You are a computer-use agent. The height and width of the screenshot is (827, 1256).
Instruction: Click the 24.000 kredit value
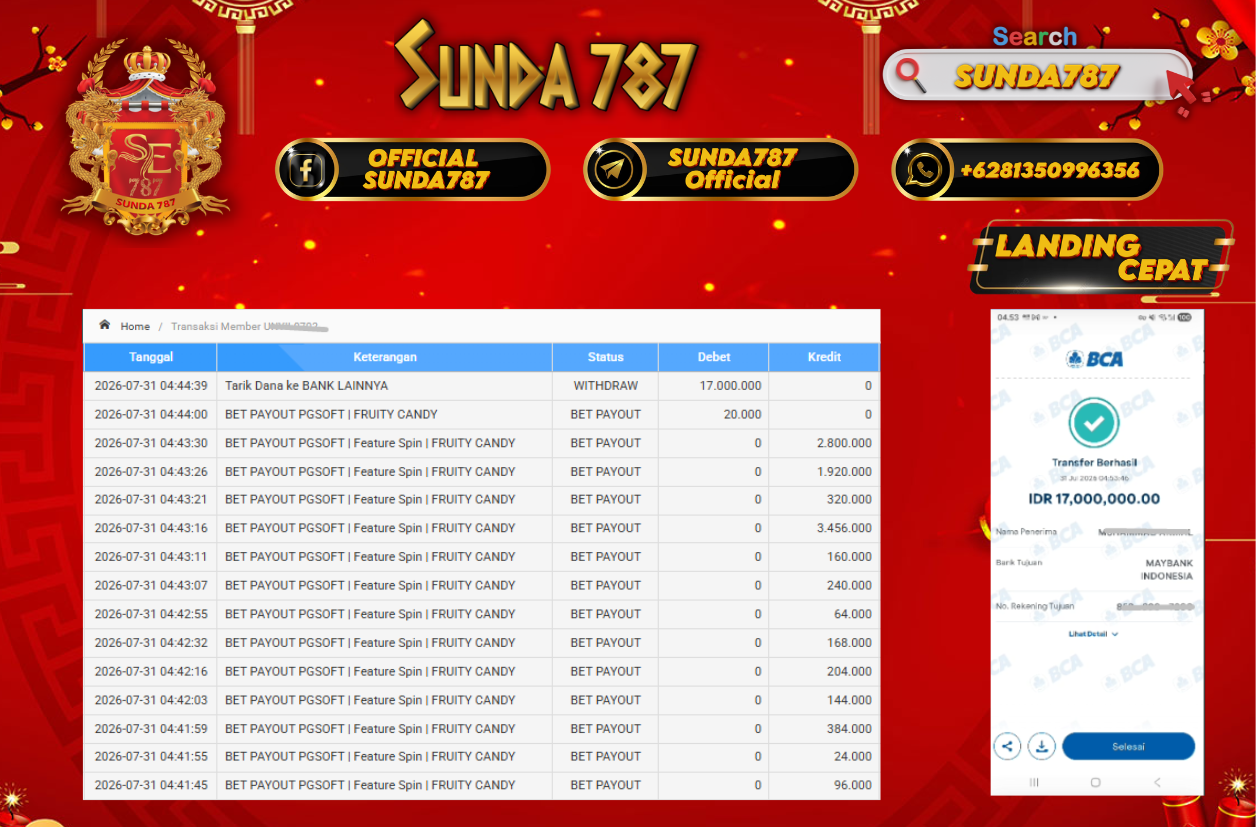853,757
